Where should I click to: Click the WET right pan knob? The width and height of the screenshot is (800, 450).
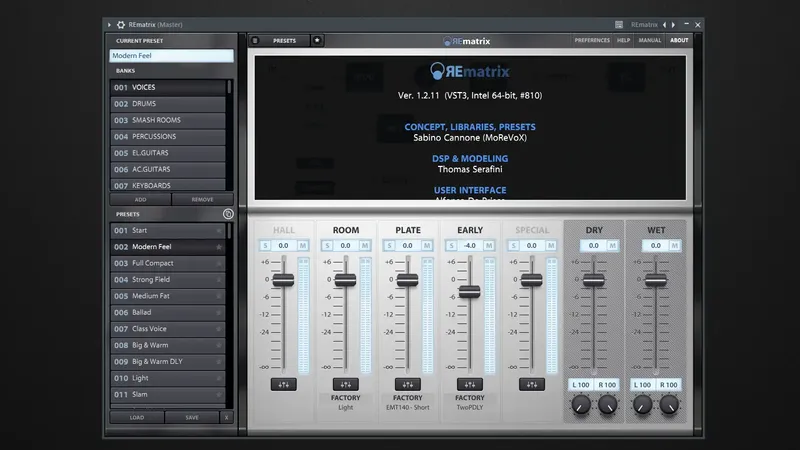(x=669, y=405)
